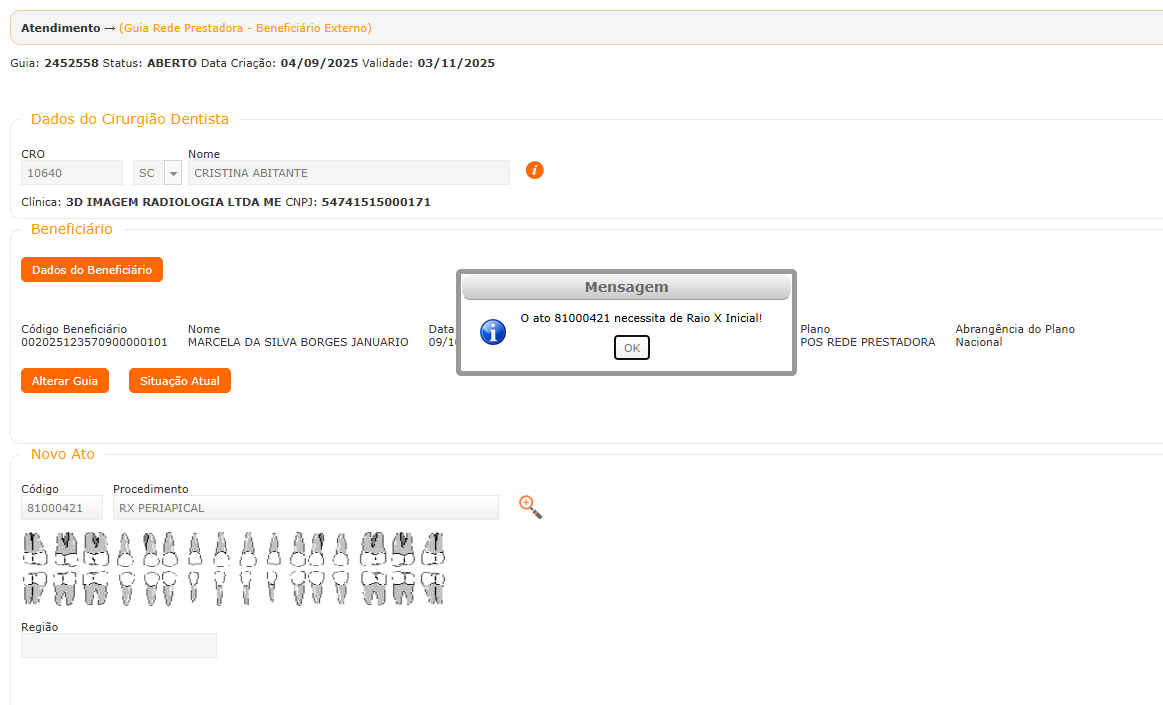Screen dimensions: 1163x705
Task: Open the SC state dropdown for CRO
Action: 173,173
